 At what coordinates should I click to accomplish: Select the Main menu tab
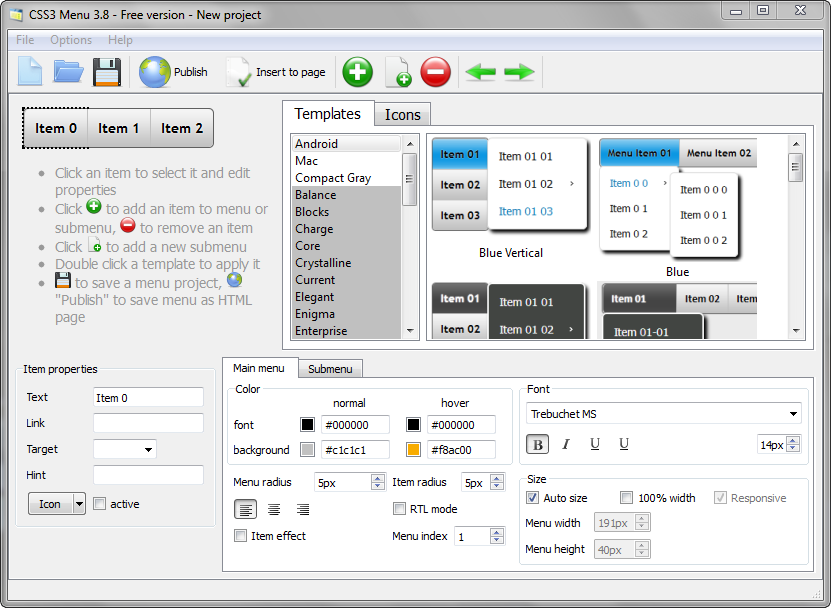tap(259, 368)
